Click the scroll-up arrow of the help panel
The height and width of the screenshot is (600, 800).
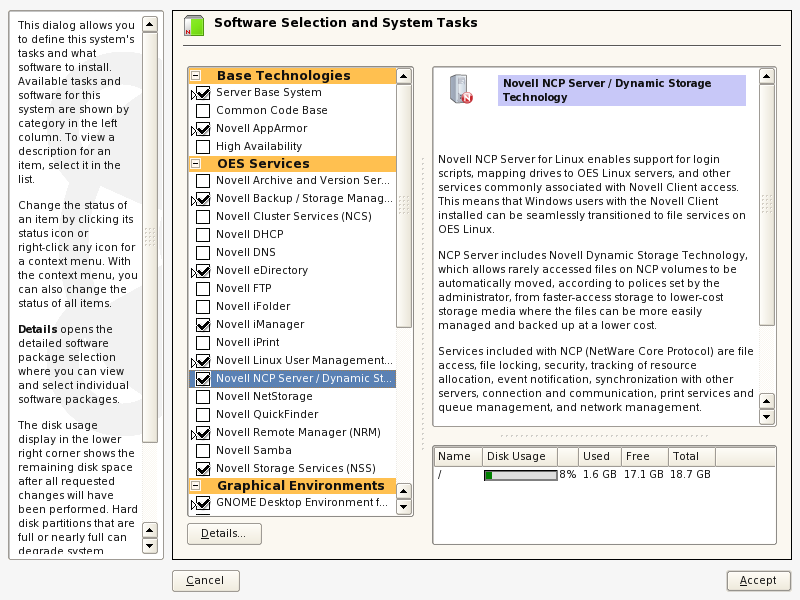(x=150, y=23)
